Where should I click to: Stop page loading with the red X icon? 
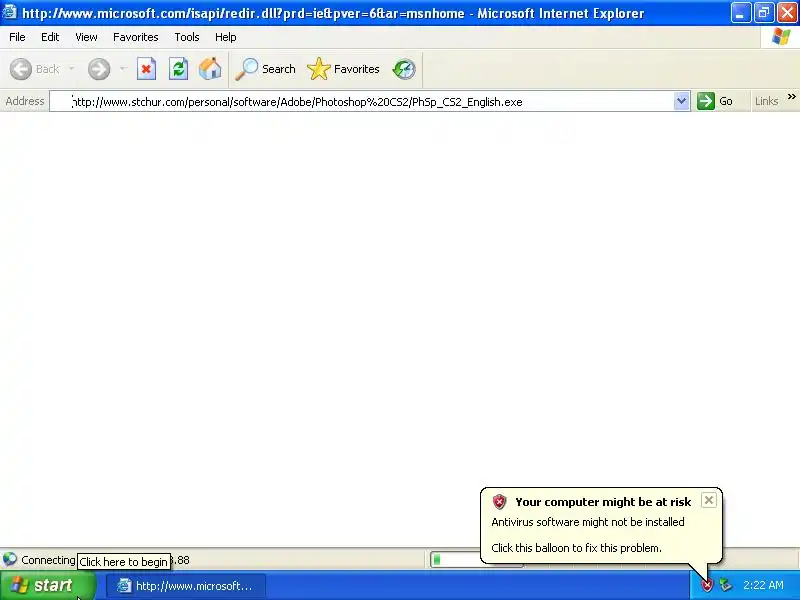146,69
